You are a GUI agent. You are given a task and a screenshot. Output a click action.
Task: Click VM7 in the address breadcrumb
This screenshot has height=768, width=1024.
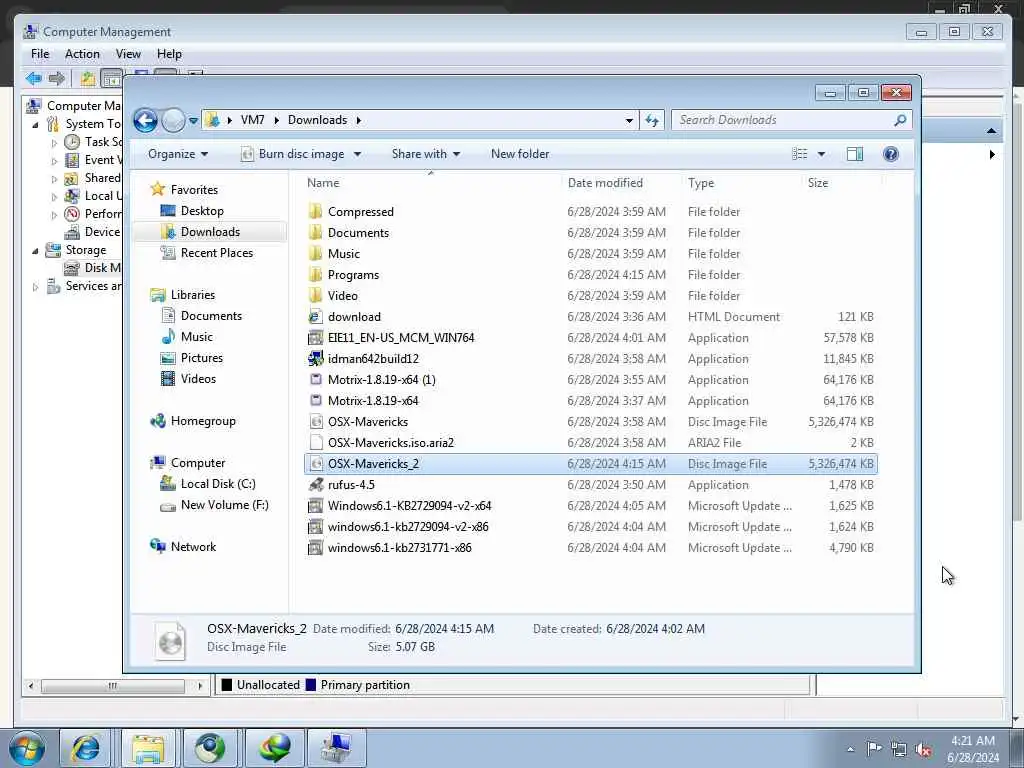click(x=252, y=120)
